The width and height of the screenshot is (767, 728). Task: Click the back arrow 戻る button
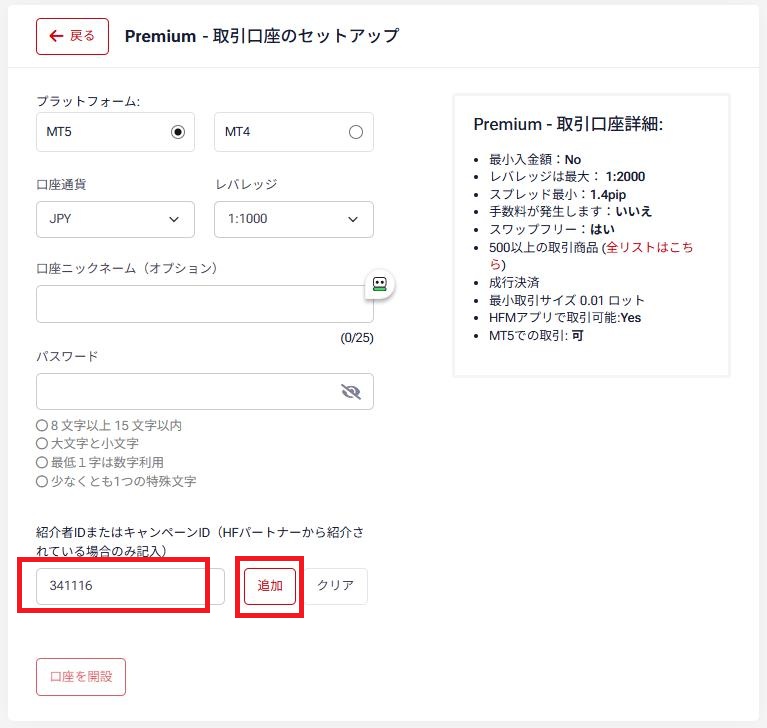tap(72, 36)
